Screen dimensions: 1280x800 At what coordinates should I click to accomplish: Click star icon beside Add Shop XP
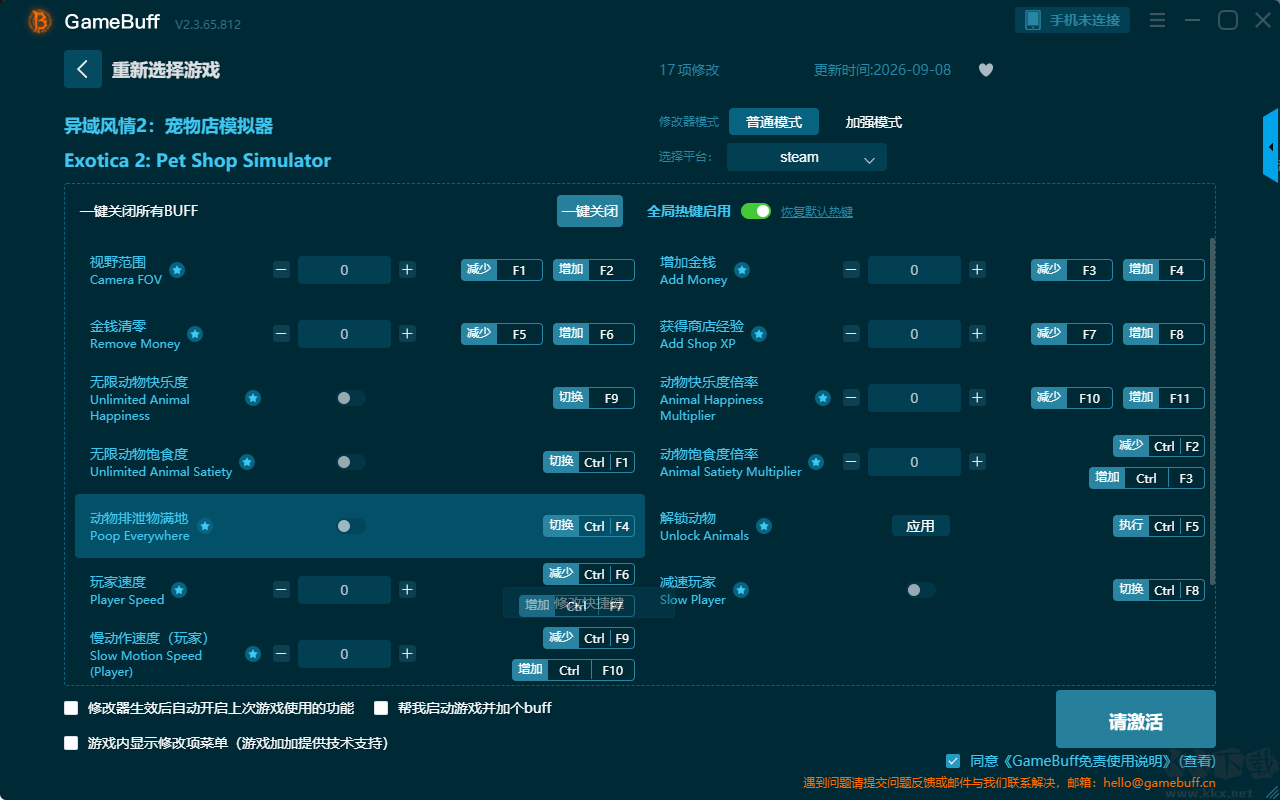tap(759, 334)
